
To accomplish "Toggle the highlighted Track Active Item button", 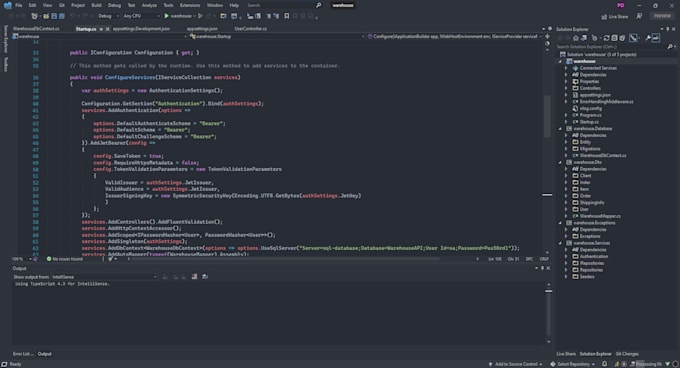I will tap(634, 38).
